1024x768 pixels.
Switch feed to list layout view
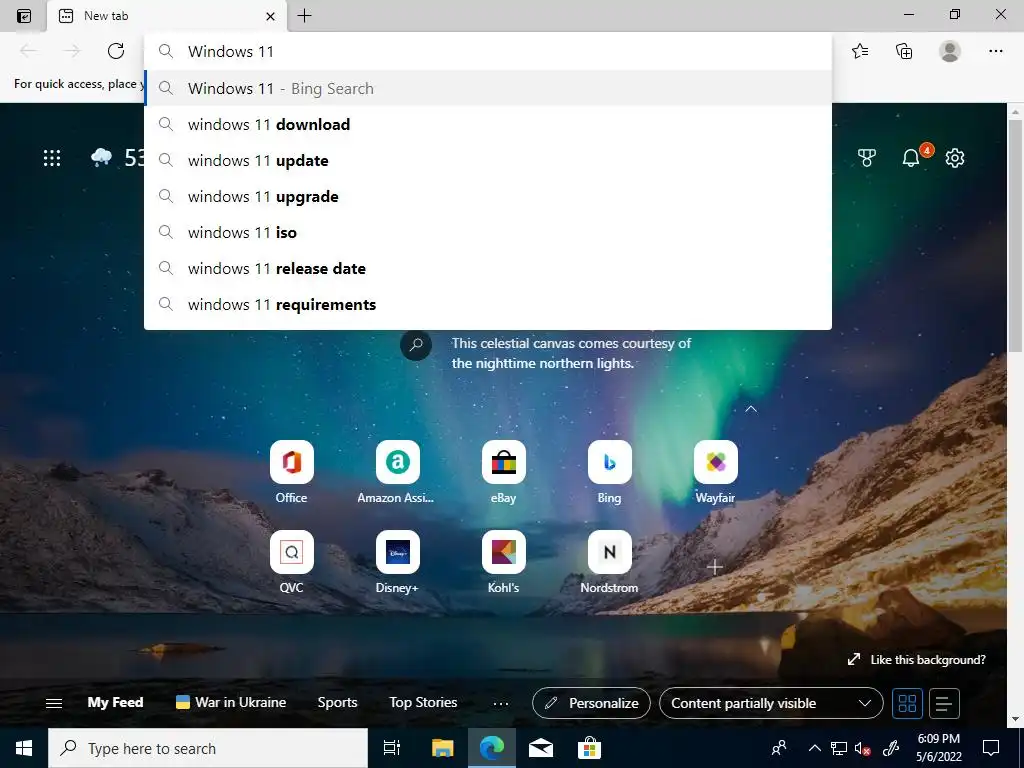(944, 703)
